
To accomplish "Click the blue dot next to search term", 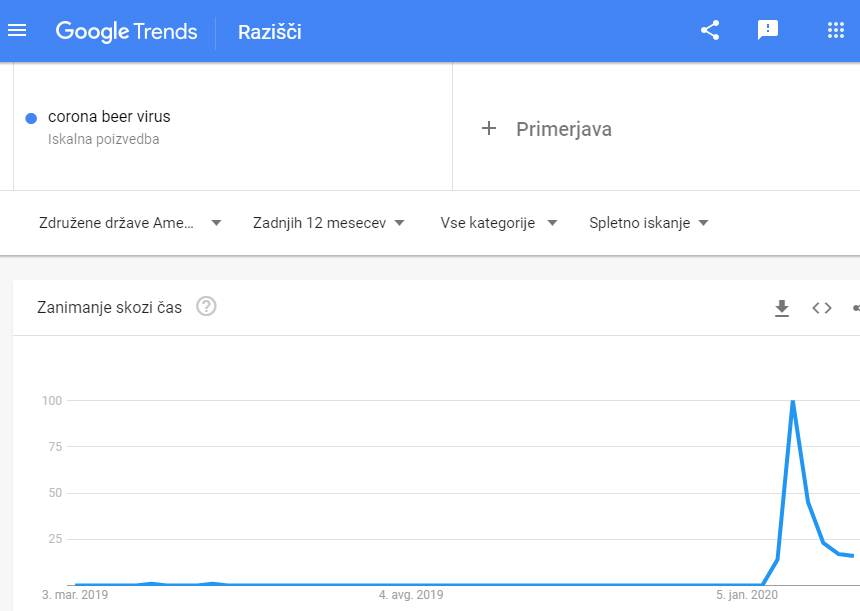I will pos(31,118).
